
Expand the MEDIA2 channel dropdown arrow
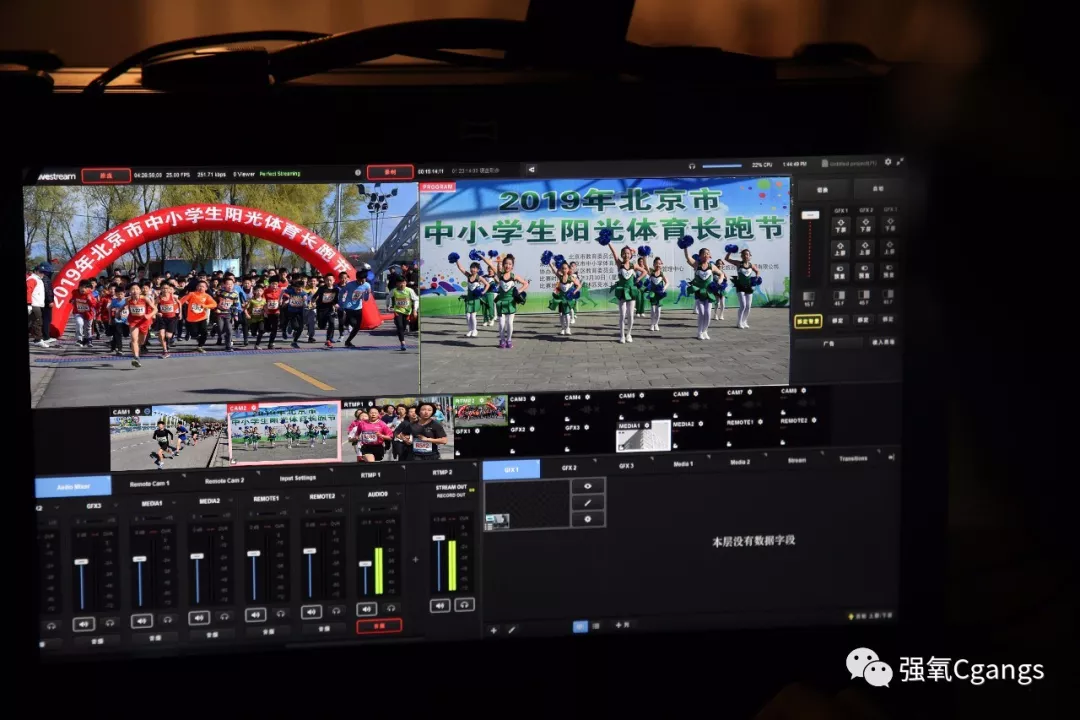point(229,500)
